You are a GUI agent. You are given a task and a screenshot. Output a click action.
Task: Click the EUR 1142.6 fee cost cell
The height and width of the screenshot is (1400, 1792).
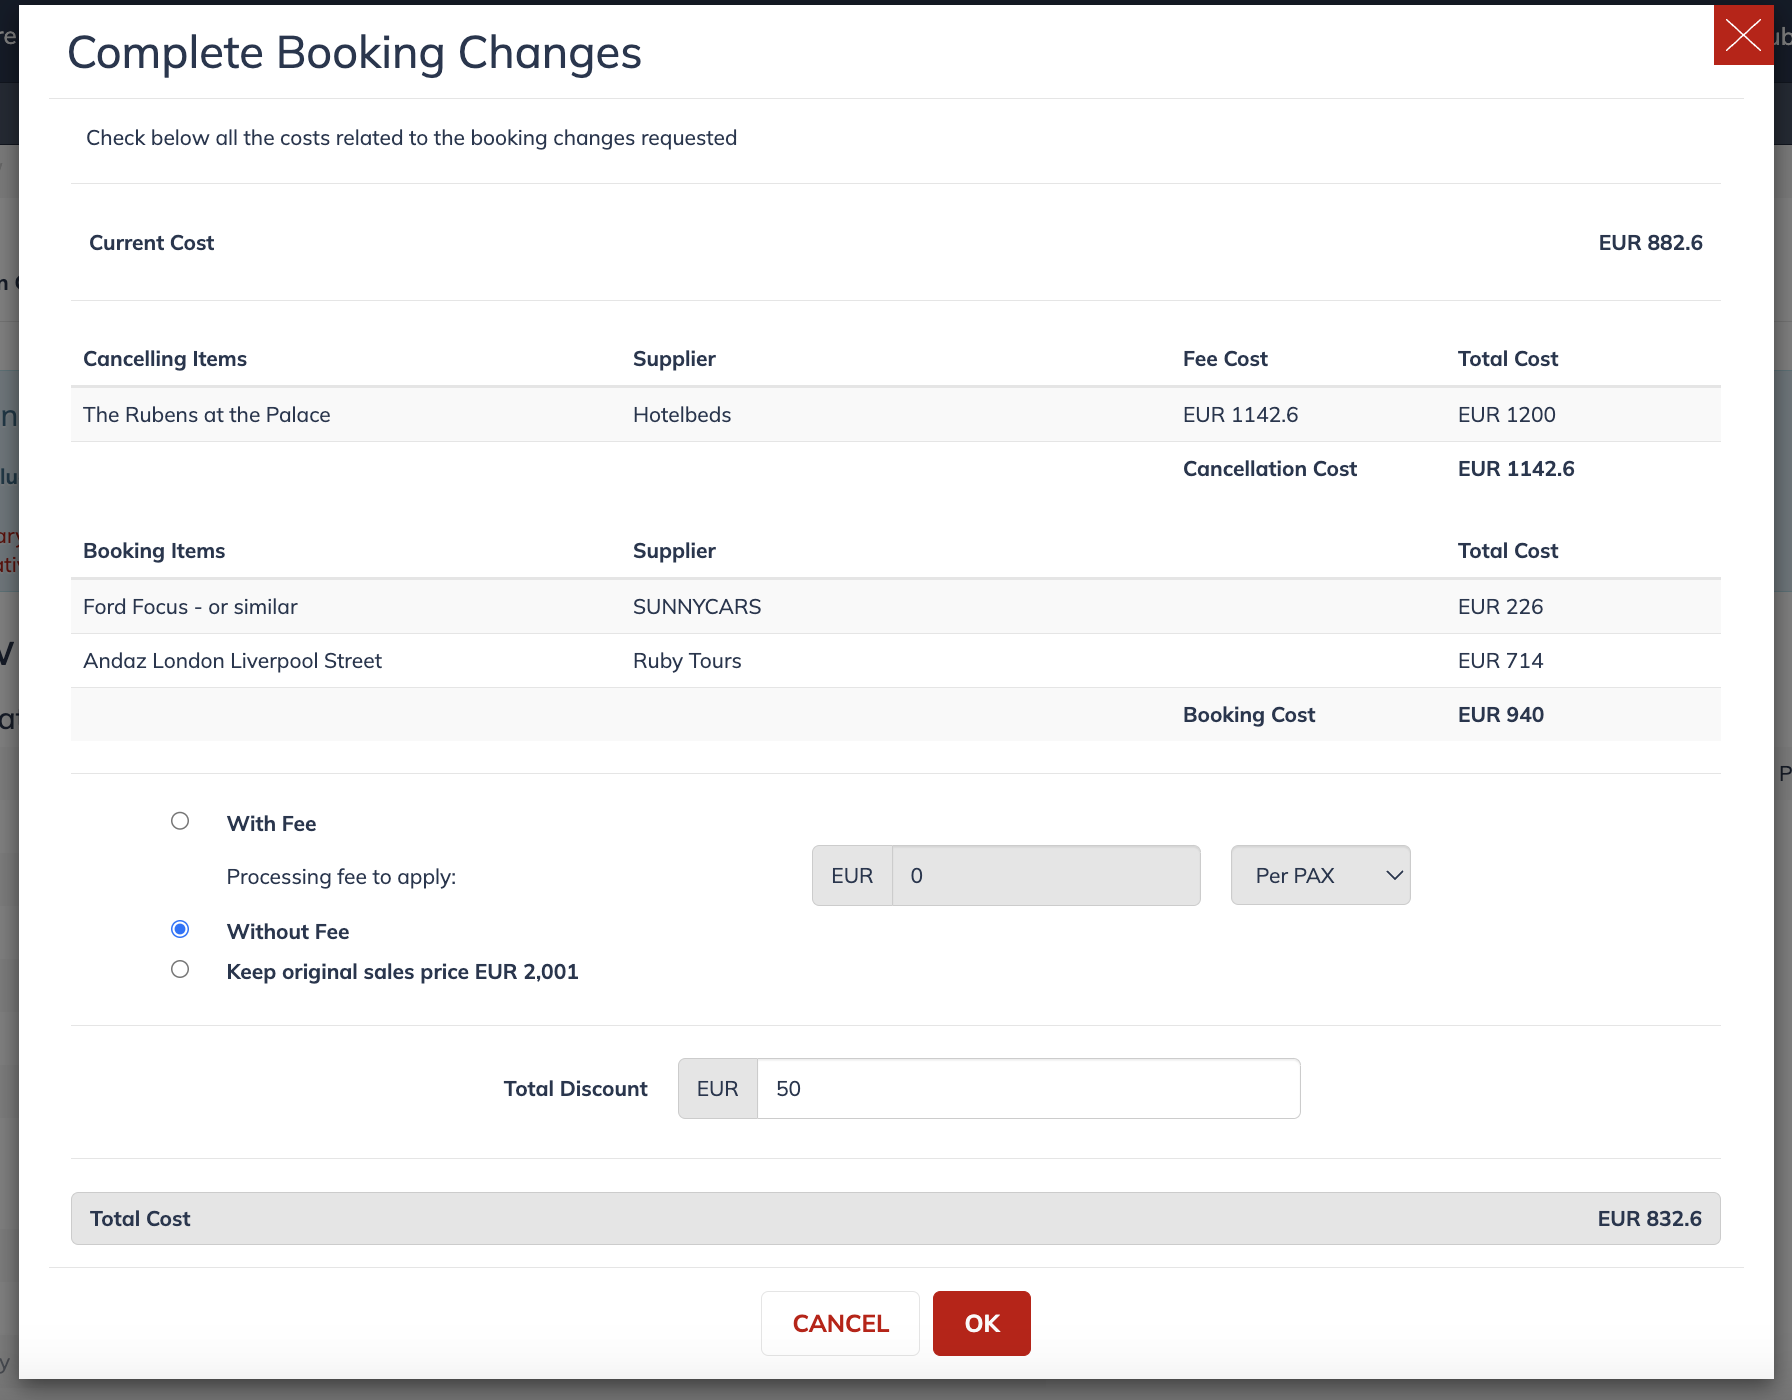pos(1240,414)
